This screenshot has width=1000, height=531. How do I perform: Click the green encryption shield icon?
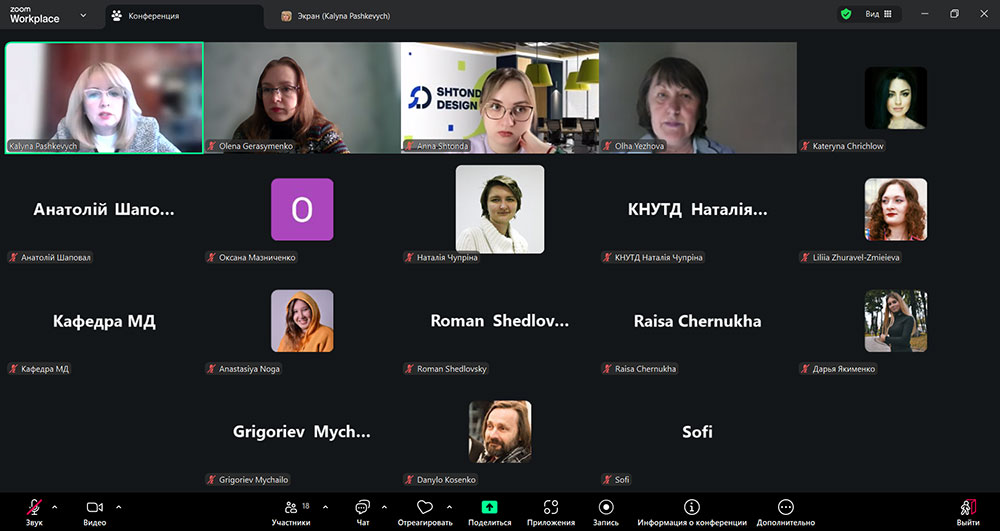846,15
